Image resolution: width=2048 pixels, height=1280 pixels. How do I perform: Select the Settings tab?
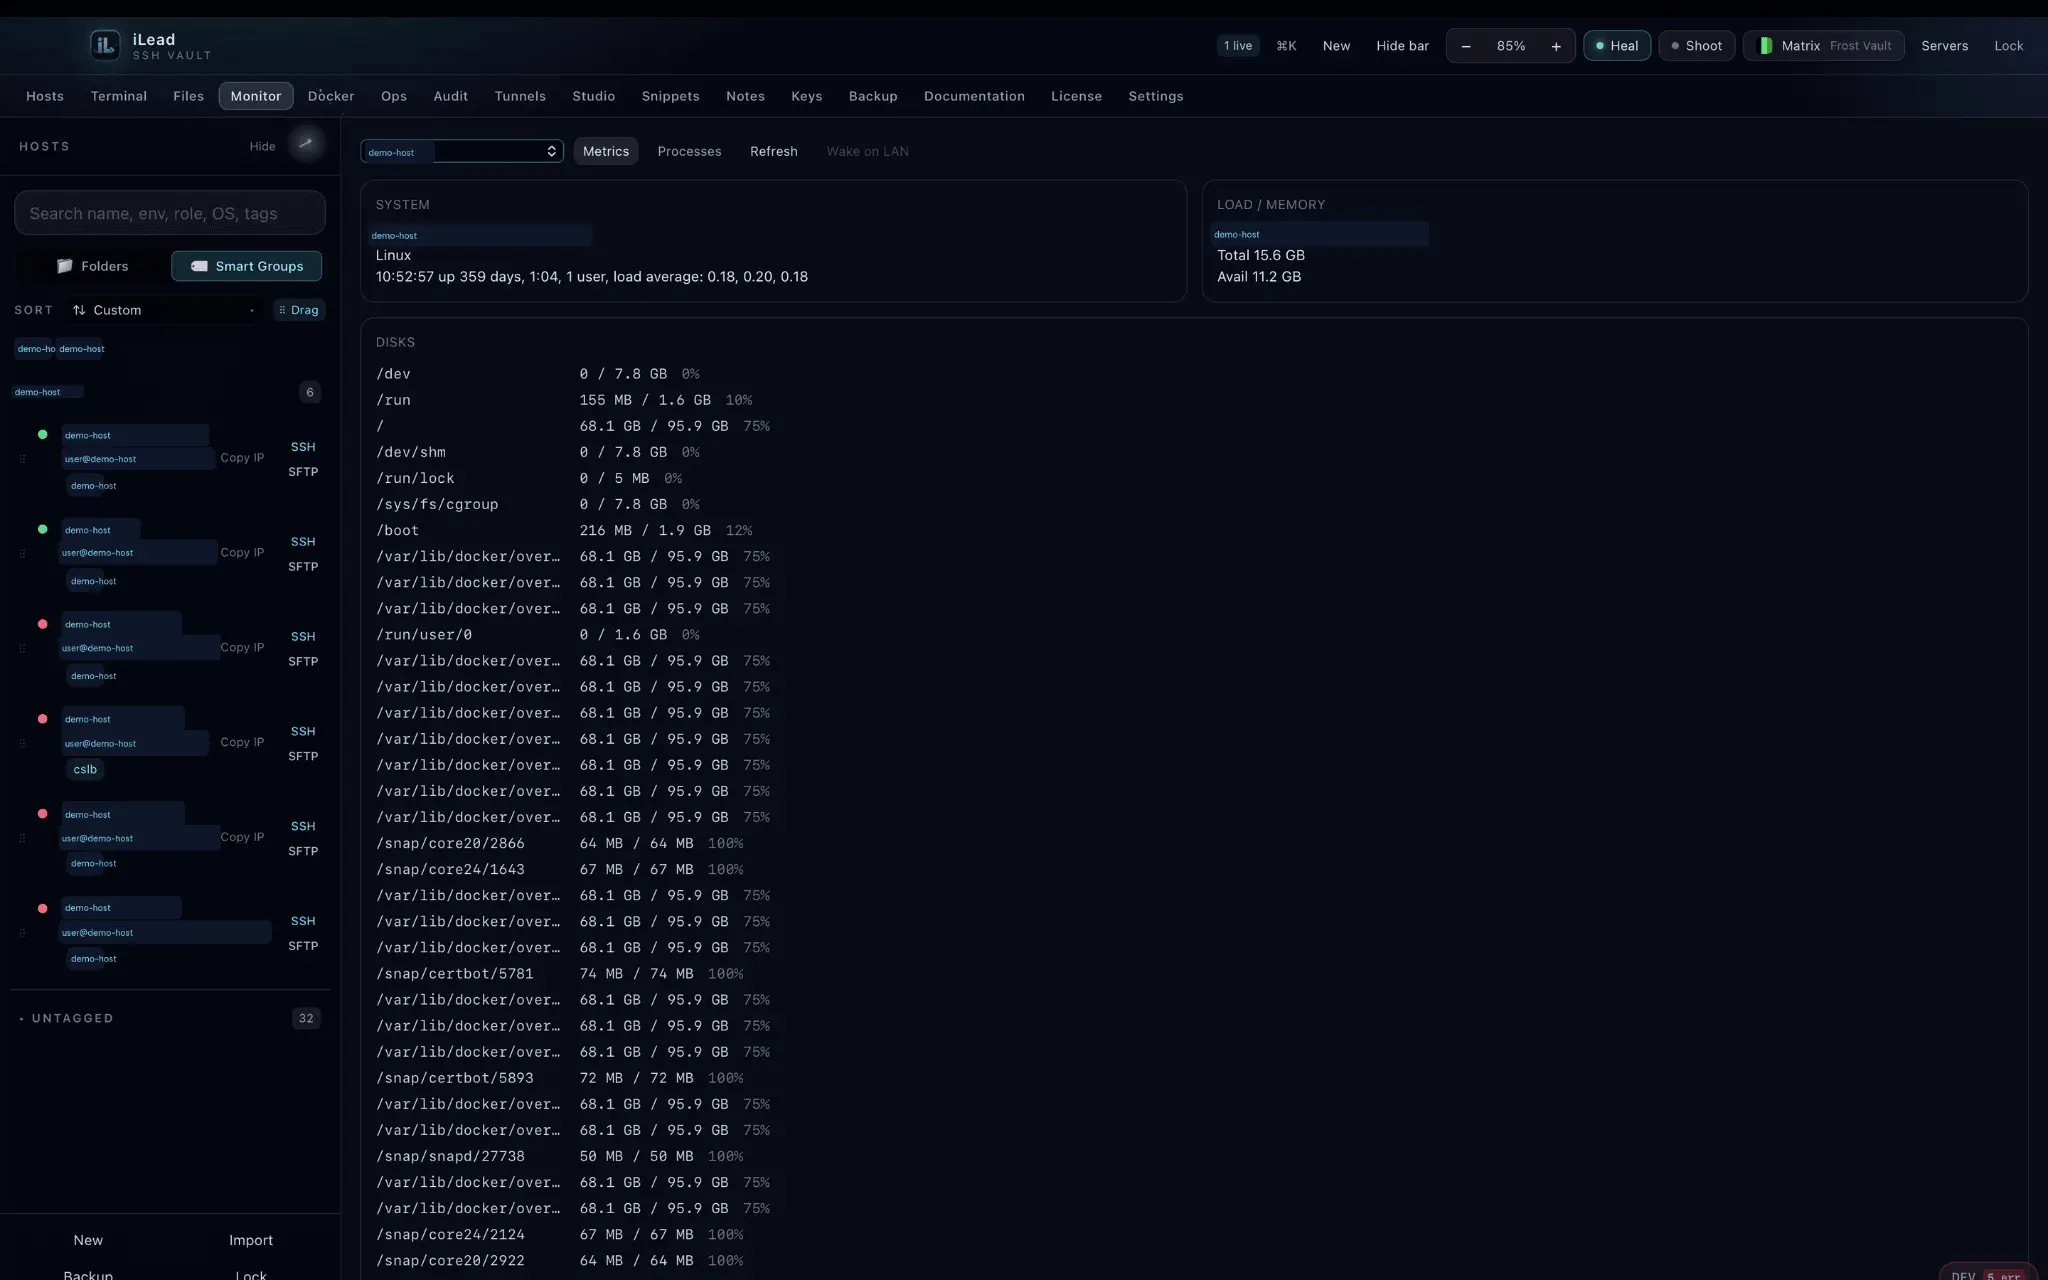pyautogui.click(x=1156, y=96)
